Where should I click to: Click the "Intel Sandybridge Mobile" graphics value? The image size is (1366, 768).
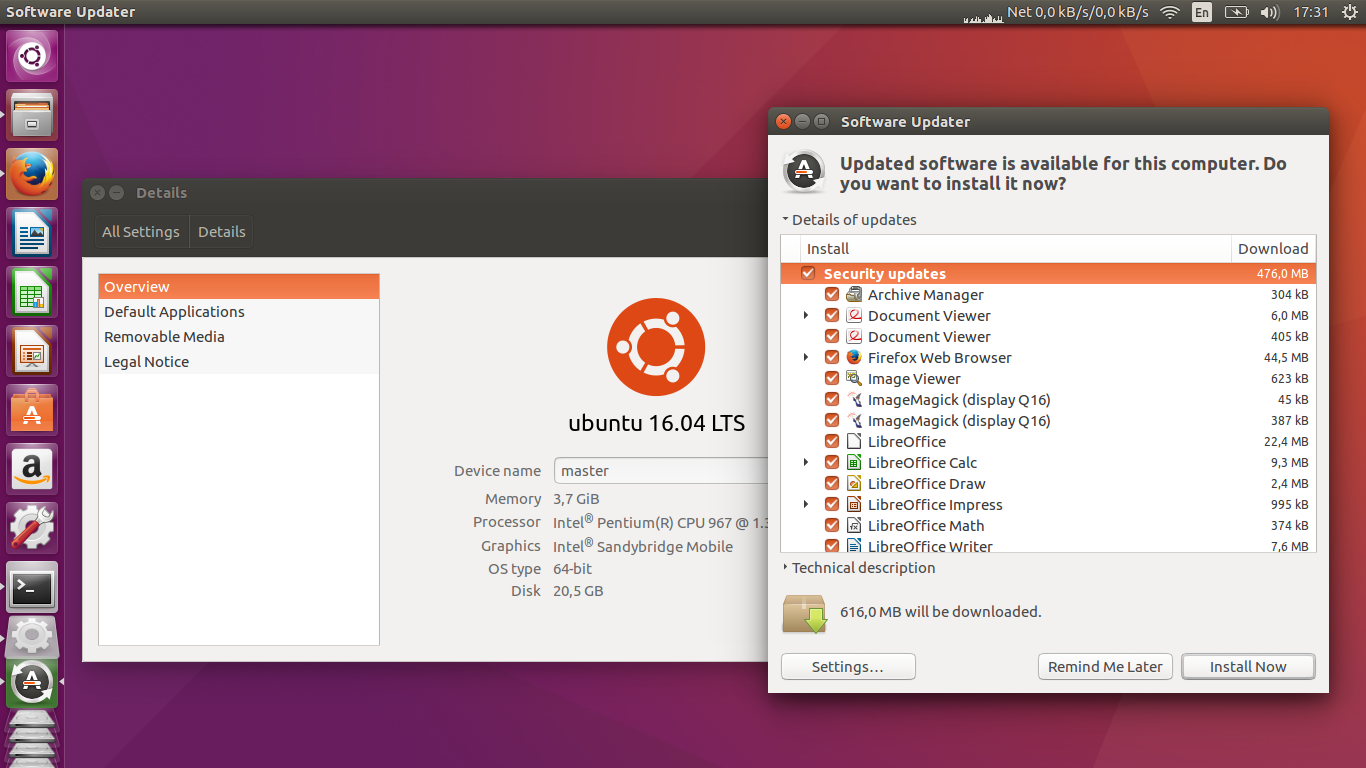(643, 546)
